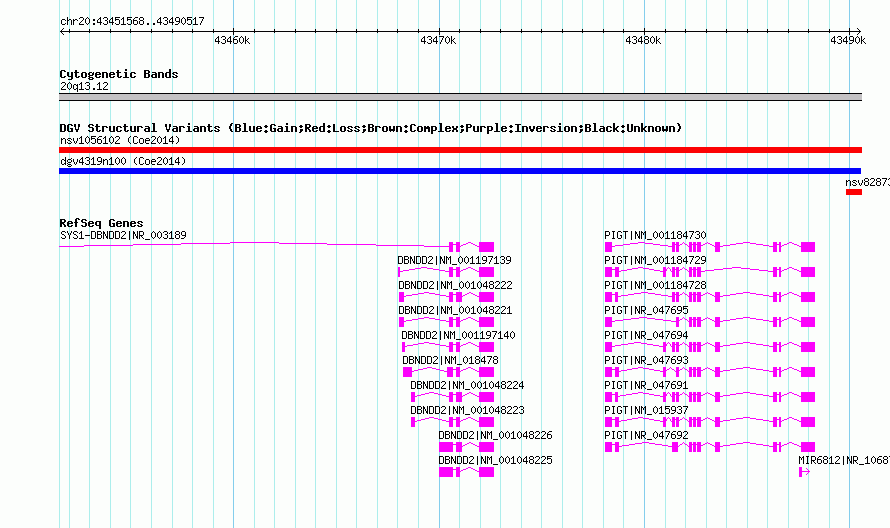Select the DBNDD2 NM_018478 first exon block
Viewport: 890px width, 528px height.
pos(407,372)
